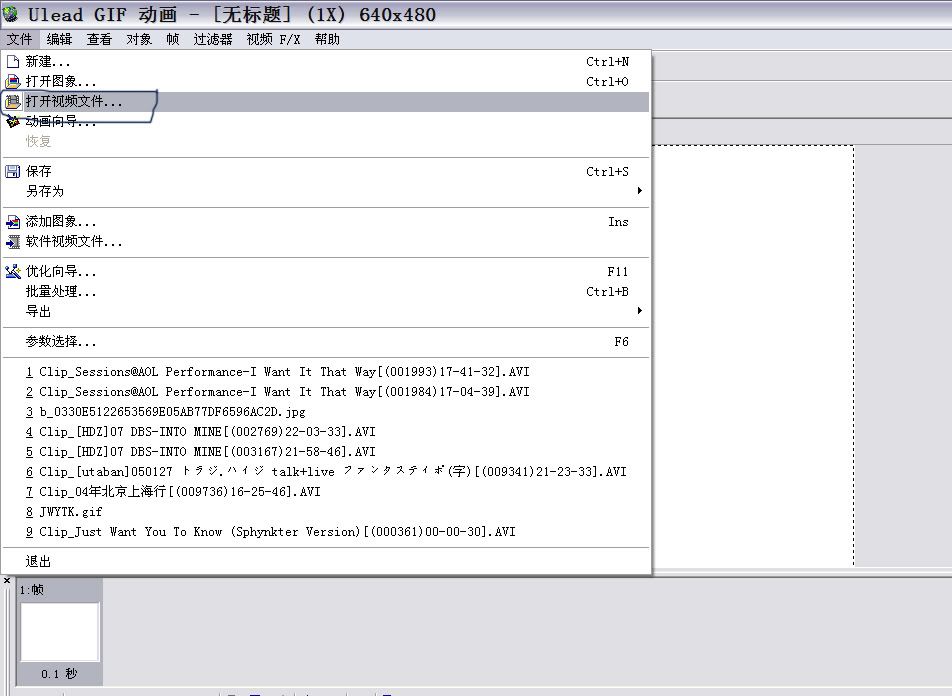Select frame 1 thumbnail in frame panel

pyautogui.click(x=60, y=632)
